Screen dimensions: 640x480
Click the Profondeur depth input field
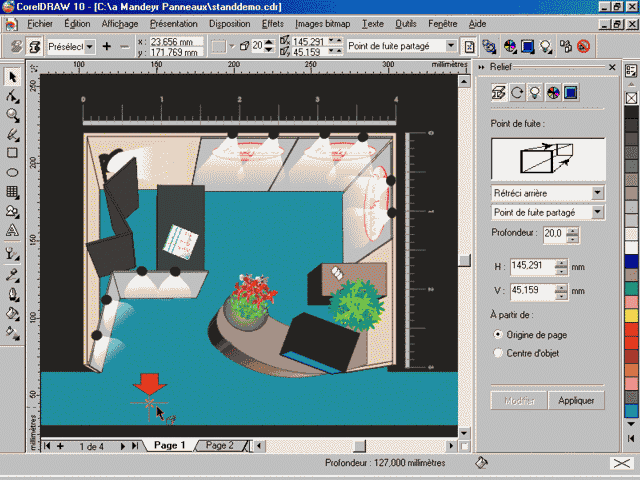553,234
